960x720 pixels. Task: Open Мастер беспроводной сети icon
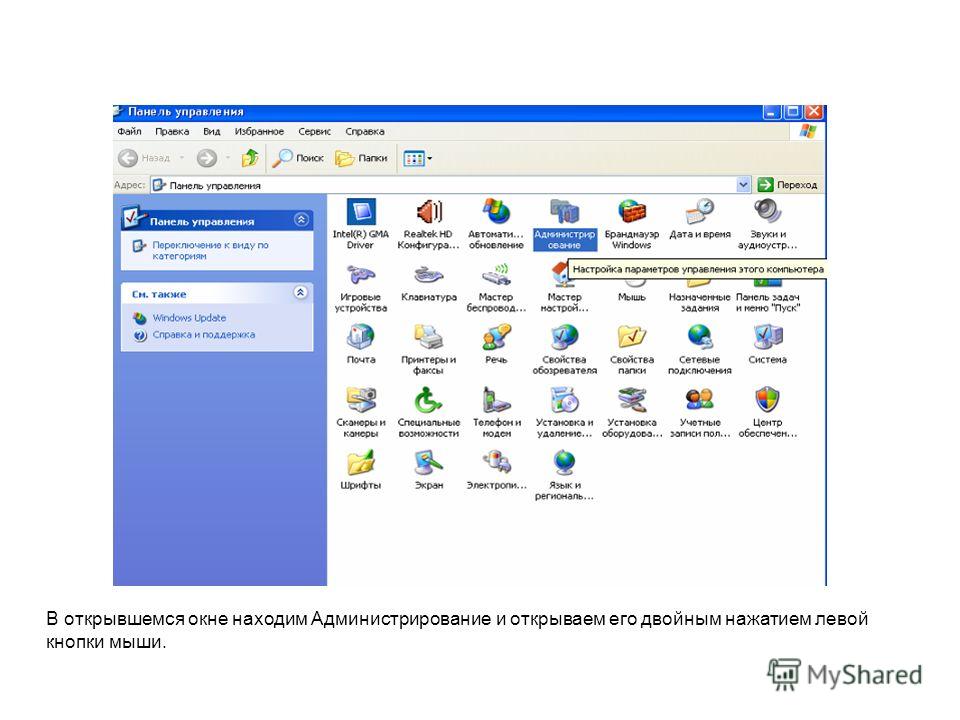(x=496, y=287)
